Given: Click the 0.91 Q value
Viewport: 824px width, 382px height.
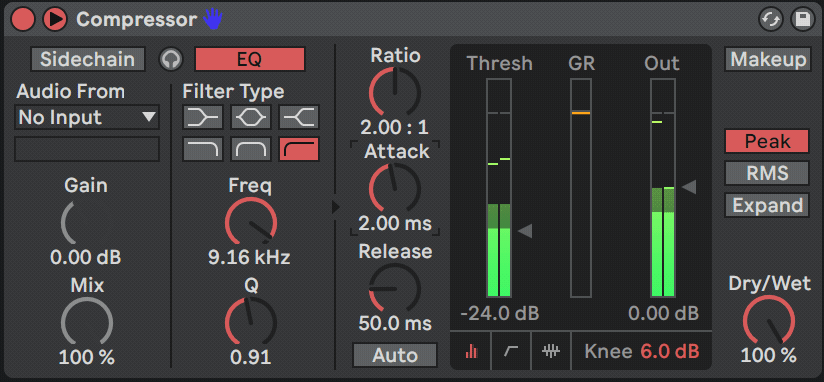Looking at the screenshot, I should point(251,357).
